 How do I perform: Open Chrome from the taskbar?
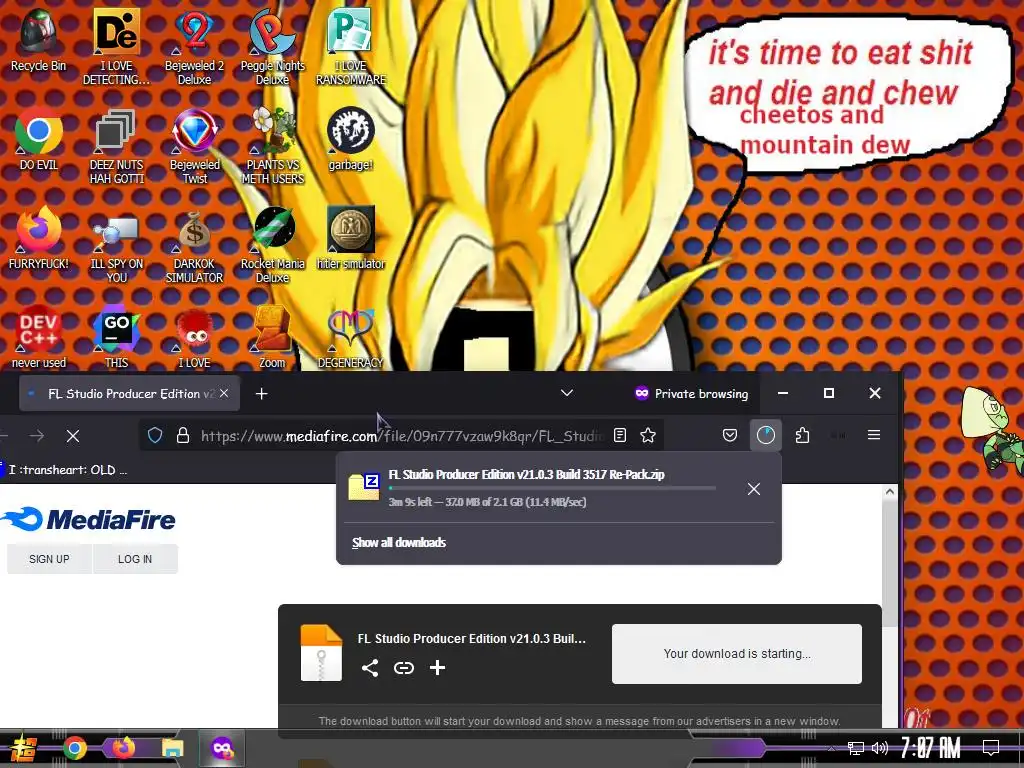pyautogui.click(x=74, y=748)
